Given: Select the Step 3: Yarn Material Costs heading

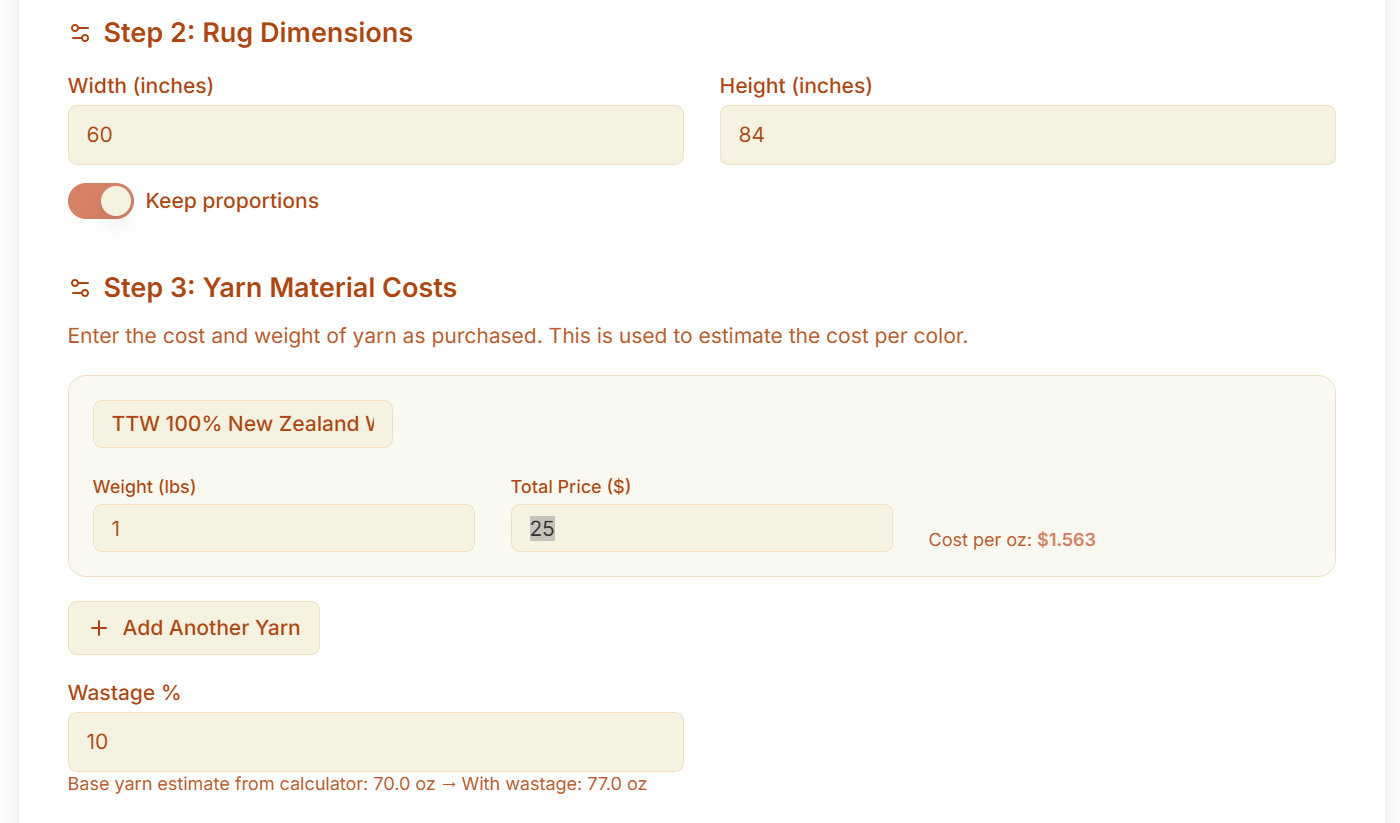Looking at the screenshot, I should point(279,288).
